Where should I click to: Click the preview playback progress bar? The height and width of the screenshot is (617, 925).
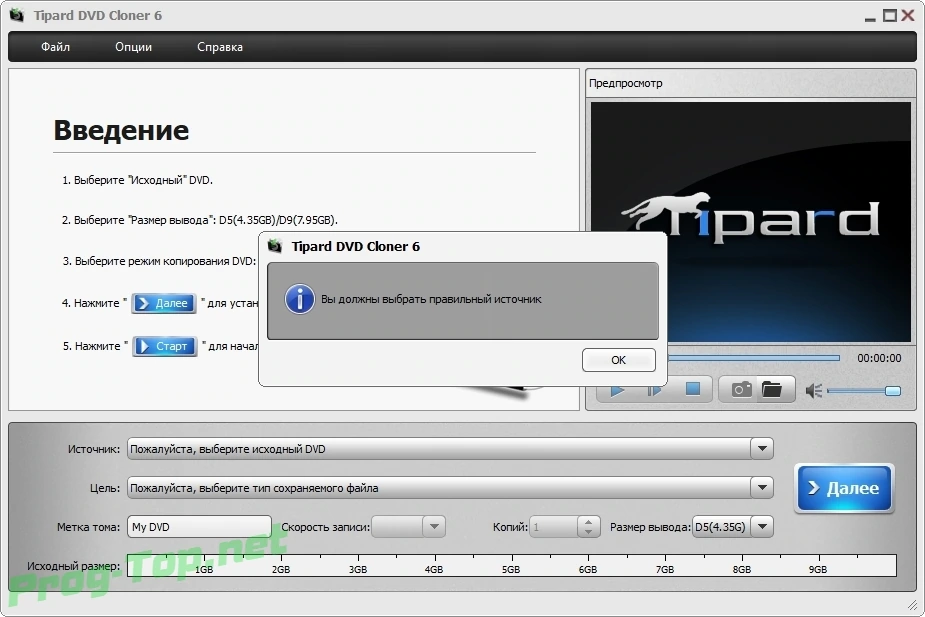753,358
